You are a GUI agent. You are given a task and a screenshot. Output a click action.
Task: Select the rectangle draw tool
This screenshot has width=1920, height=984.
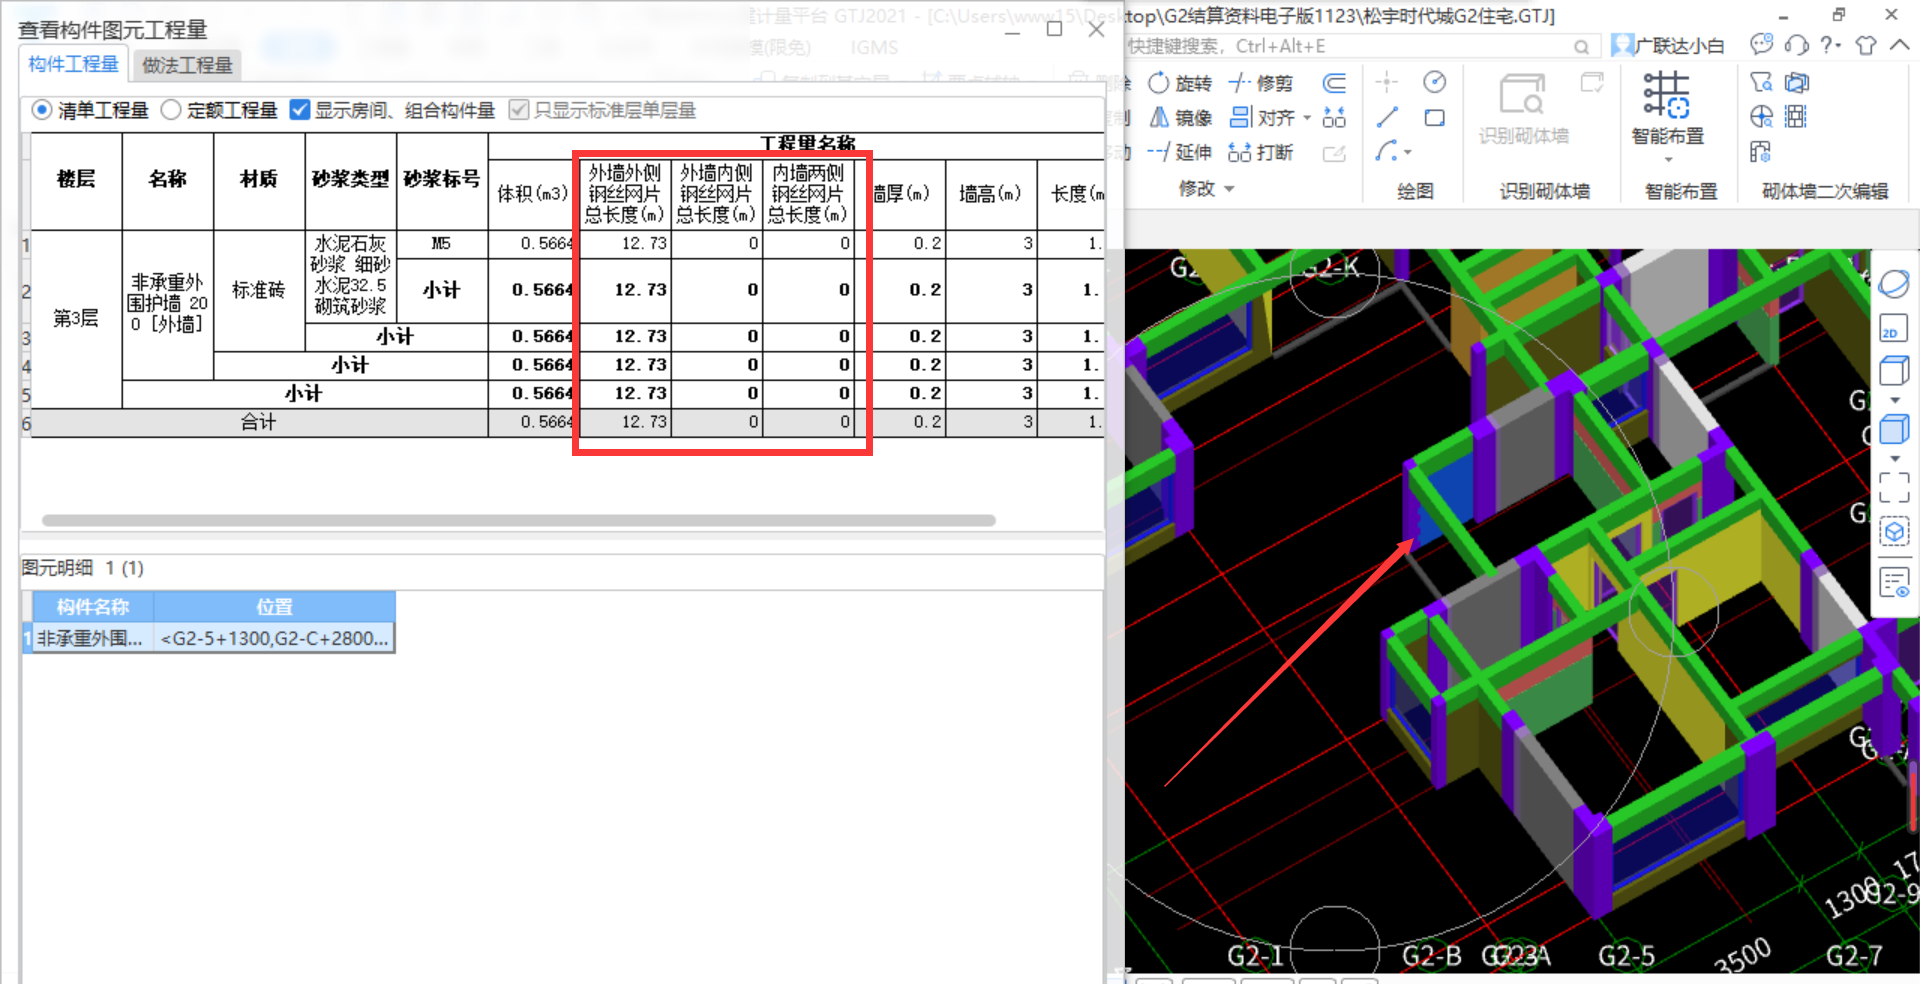[x=1434, y=118]
